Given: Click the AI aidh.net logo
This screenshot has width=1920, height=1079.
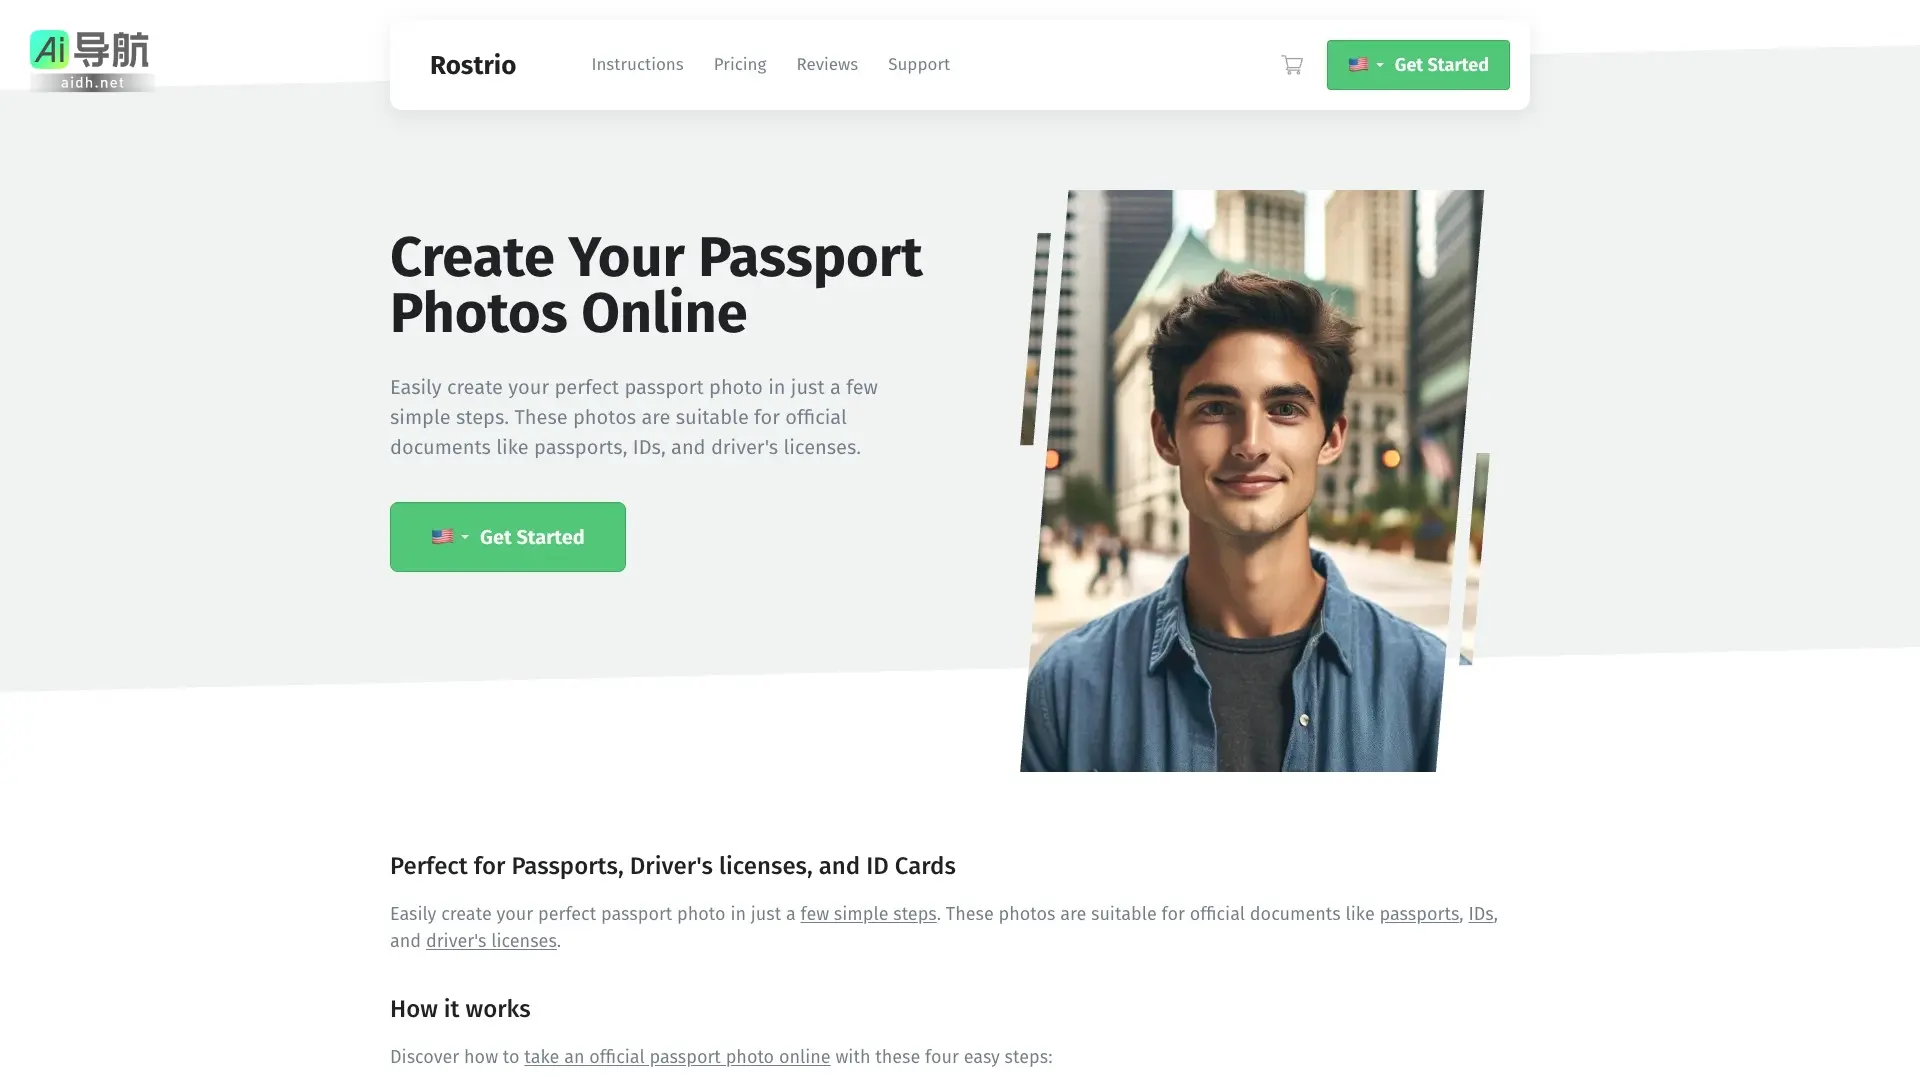Looking at the screenshot, I should (x=91, y=60).
